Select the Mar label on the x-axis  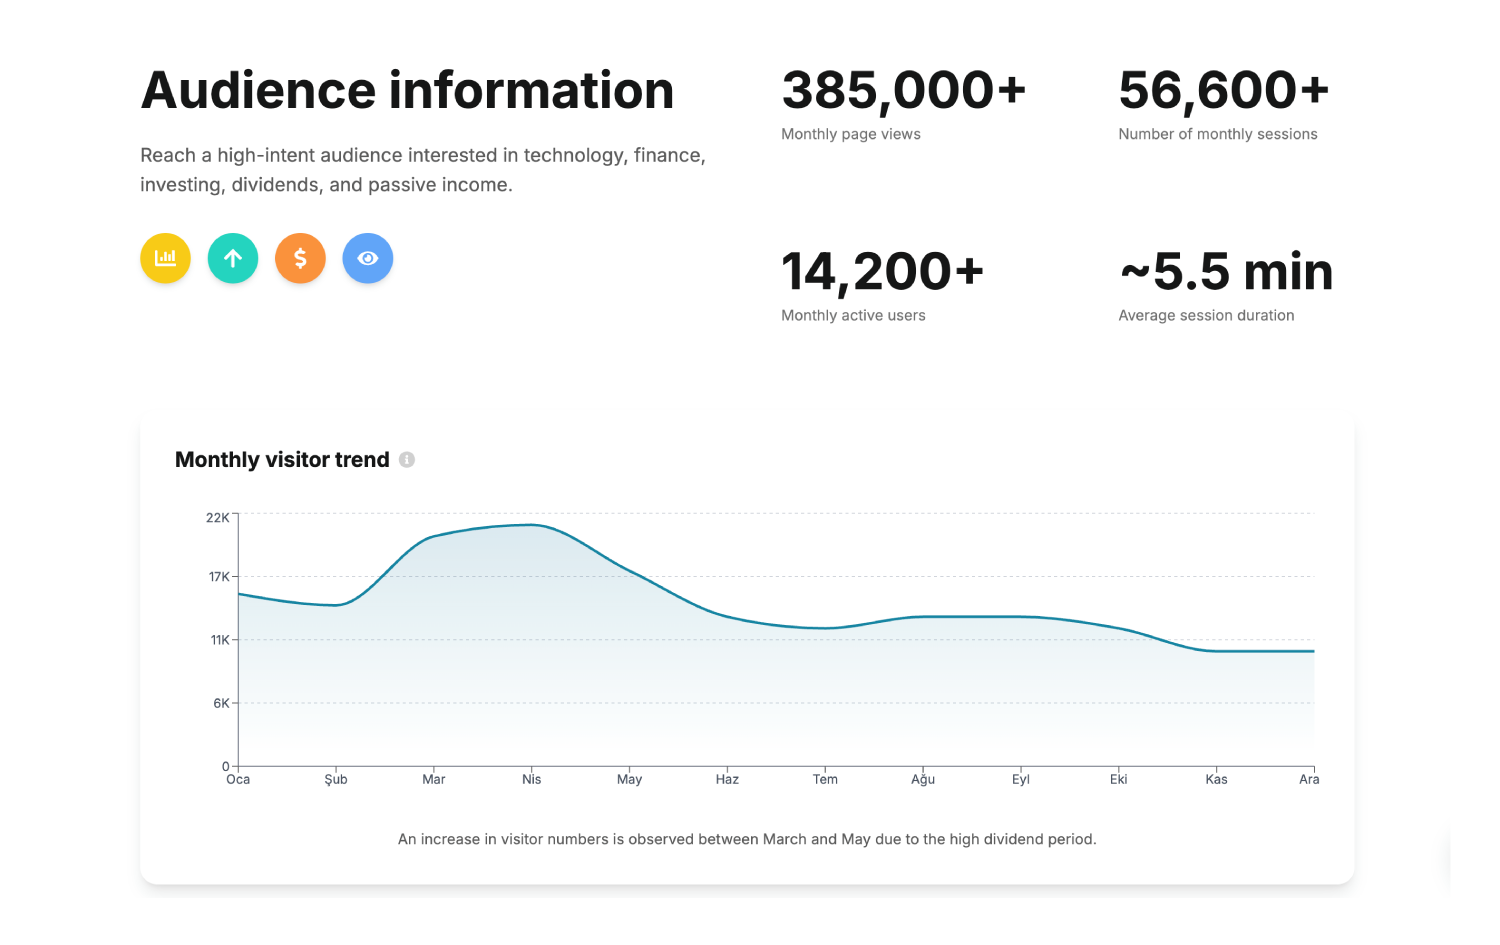[433, 779]
